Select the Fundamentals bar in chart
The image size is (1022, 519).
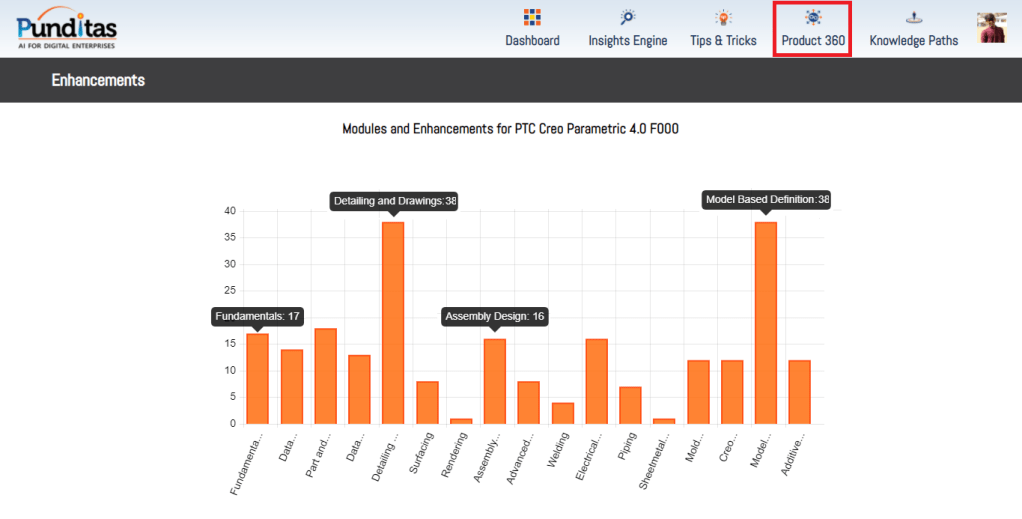coord(257,379)
